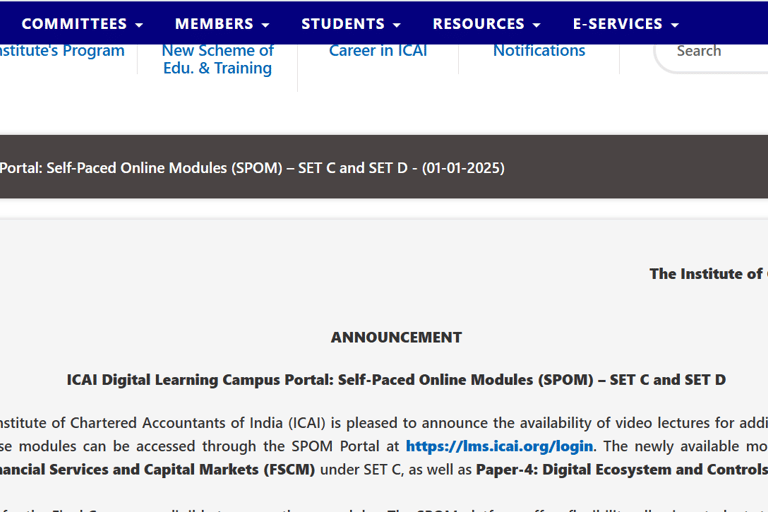Expand the E-SERVICES dropdown caret
The width and height of the screenshot is (768, 512).
click(675, 25)
